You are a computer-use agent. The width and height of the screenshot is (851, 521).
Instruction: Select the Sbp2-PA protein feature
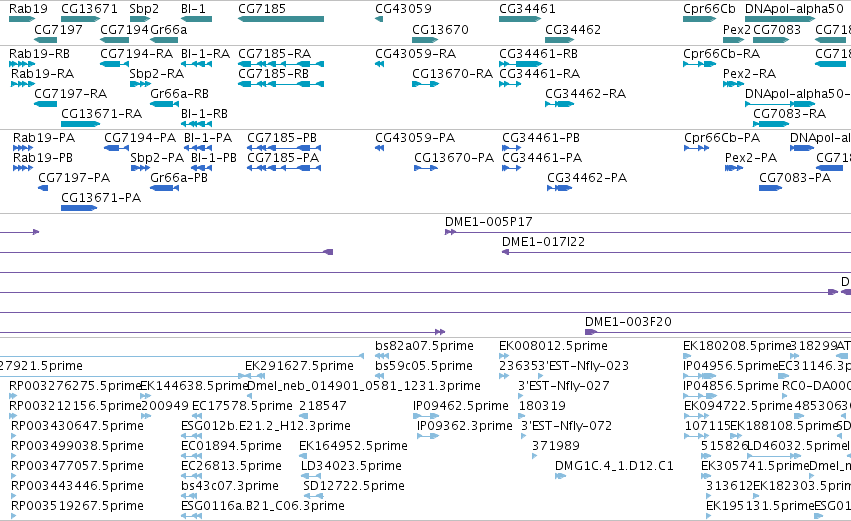[140, 168]
